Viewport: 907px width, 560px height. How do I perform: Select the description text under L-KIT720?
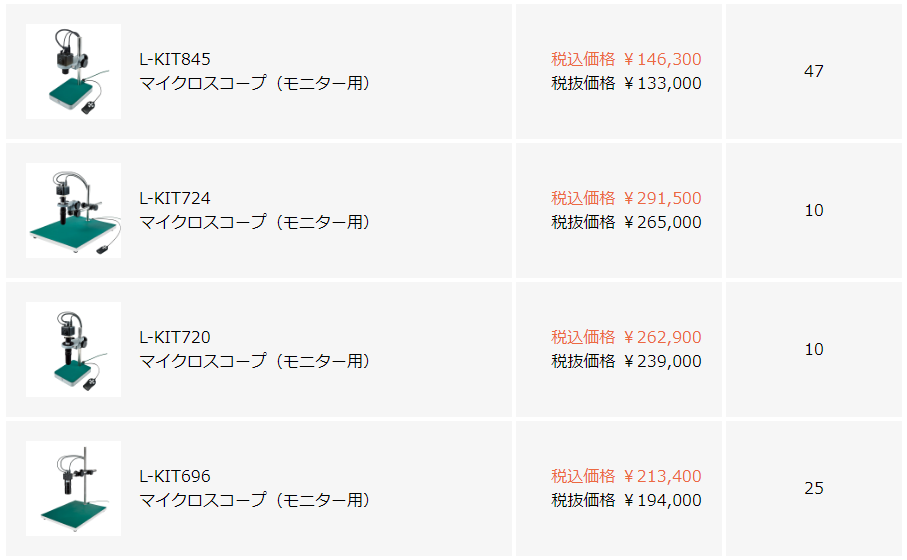point(254,361)
